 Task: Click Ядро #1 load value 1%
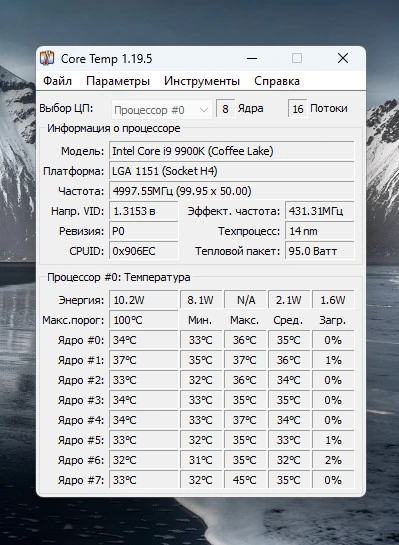pyautogui.click(x=333, y=360)
